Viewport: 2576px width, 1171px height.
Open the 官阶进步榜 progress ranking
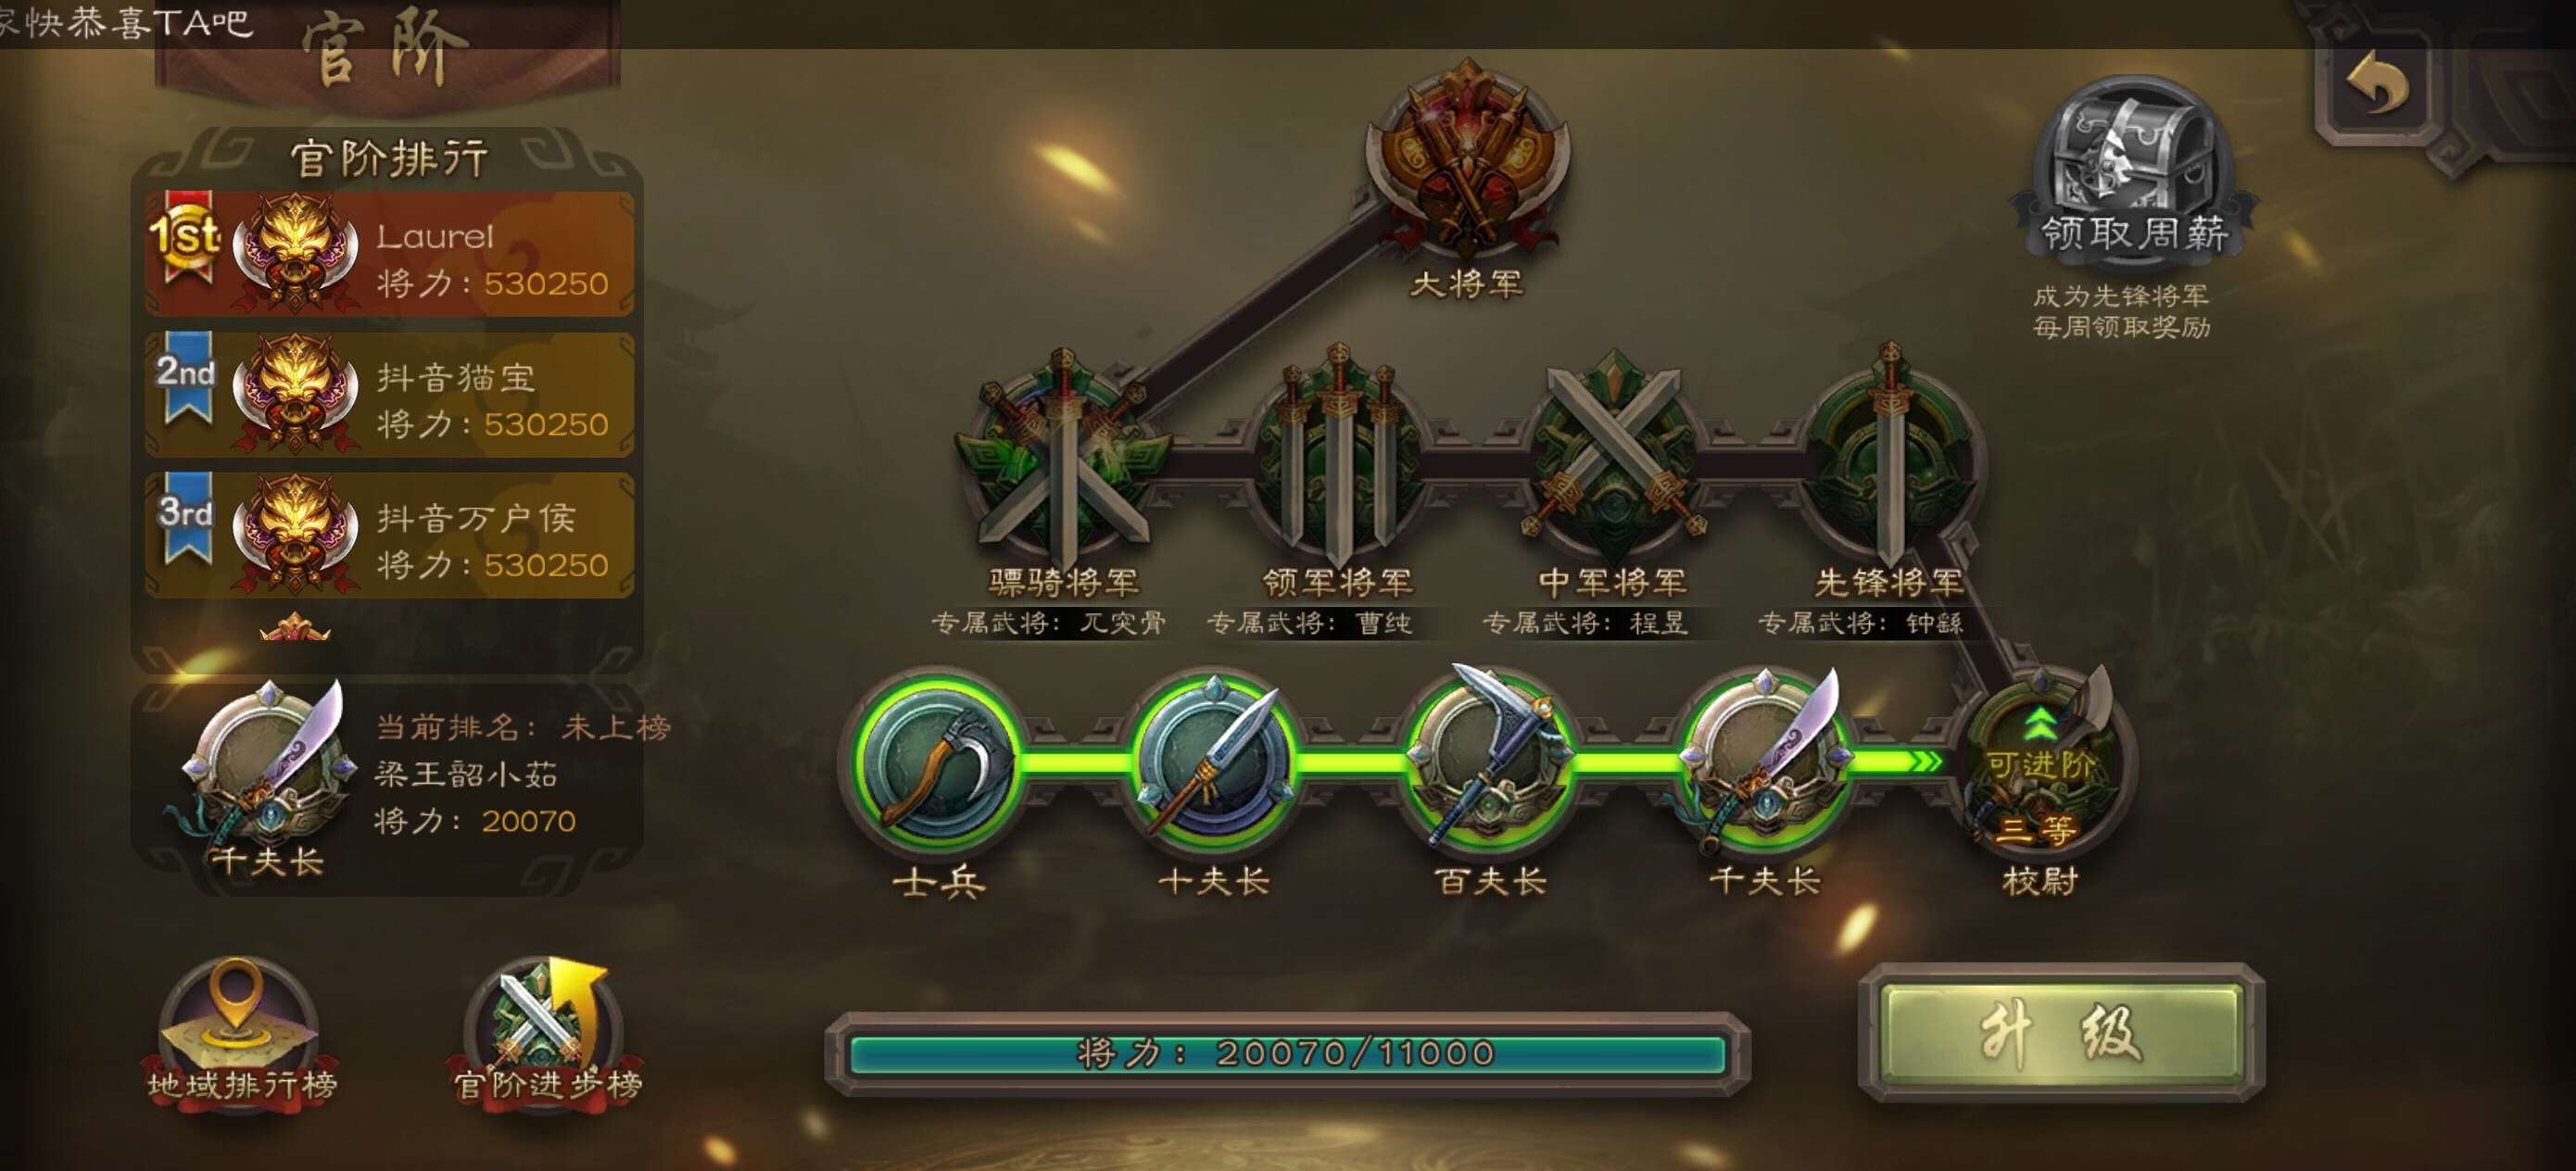(x=546, y=1031)
